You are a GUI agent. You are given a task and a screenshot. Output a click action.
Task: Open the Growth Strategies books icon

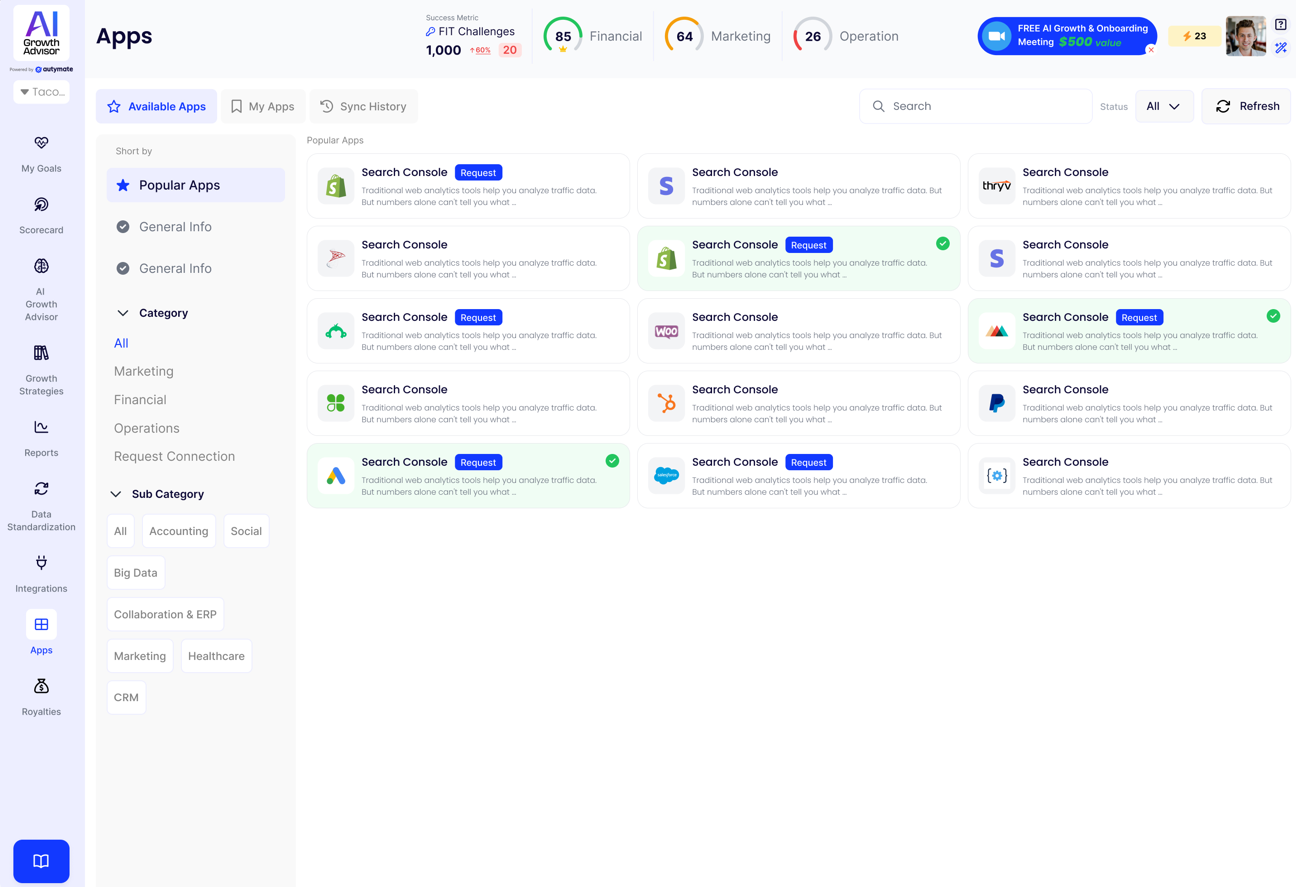pos(41,353)
